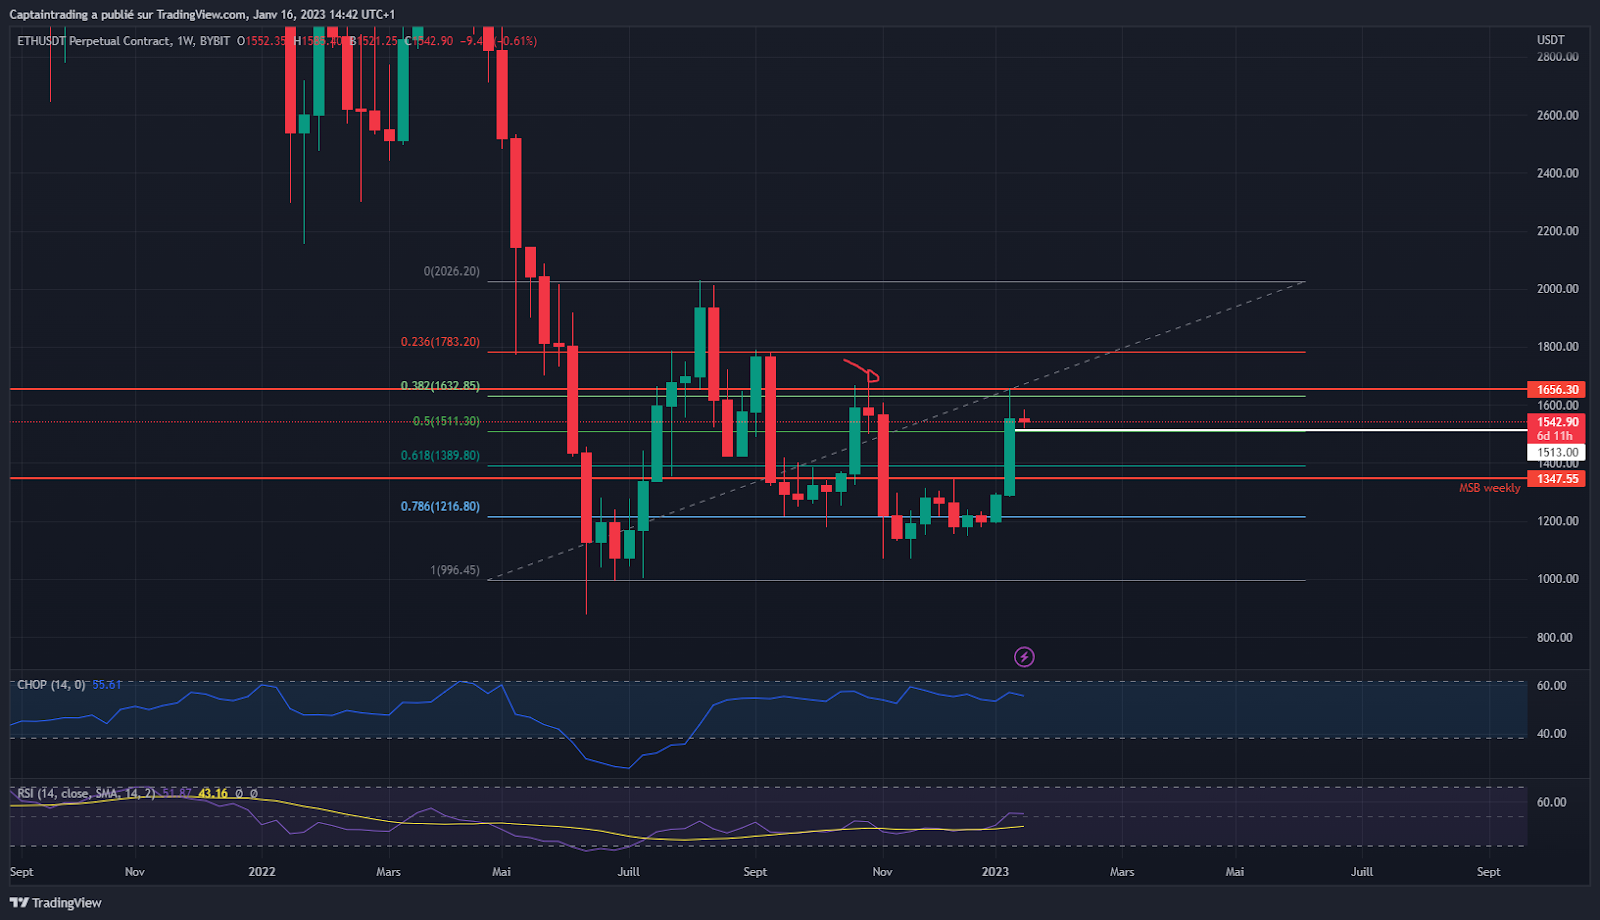Select the RSI (14, close, SMA, 14, 2) title
This screenshot has height=920, width=1600.
[86, 793]
